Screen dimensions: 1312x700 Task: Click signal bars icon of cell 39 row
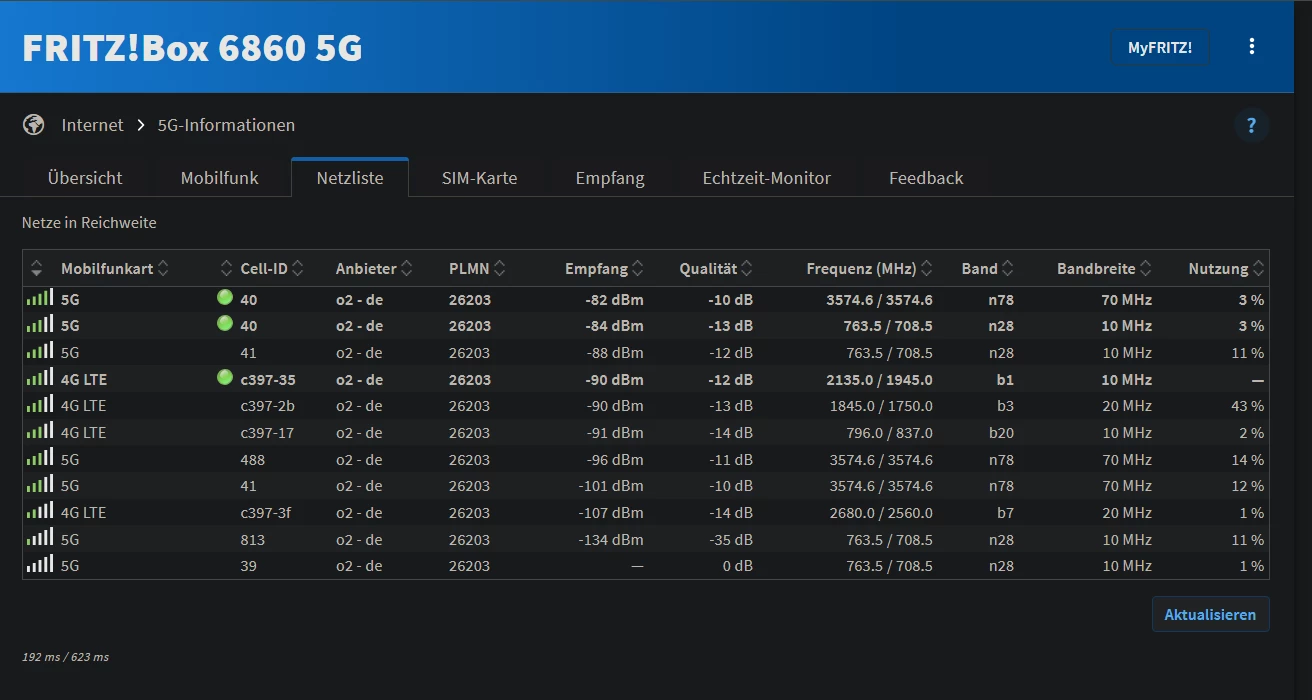[x=39, y=565]
